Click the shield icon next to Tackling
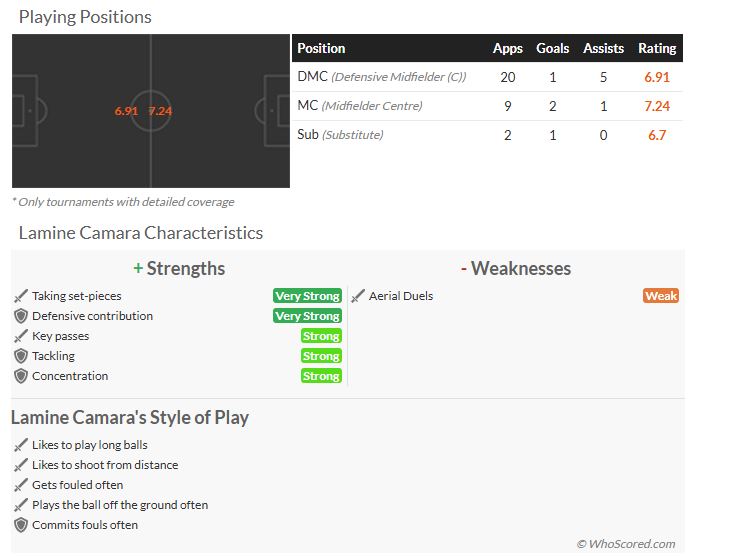The height and width of the screenshot is (556, 735). (21, 356)
